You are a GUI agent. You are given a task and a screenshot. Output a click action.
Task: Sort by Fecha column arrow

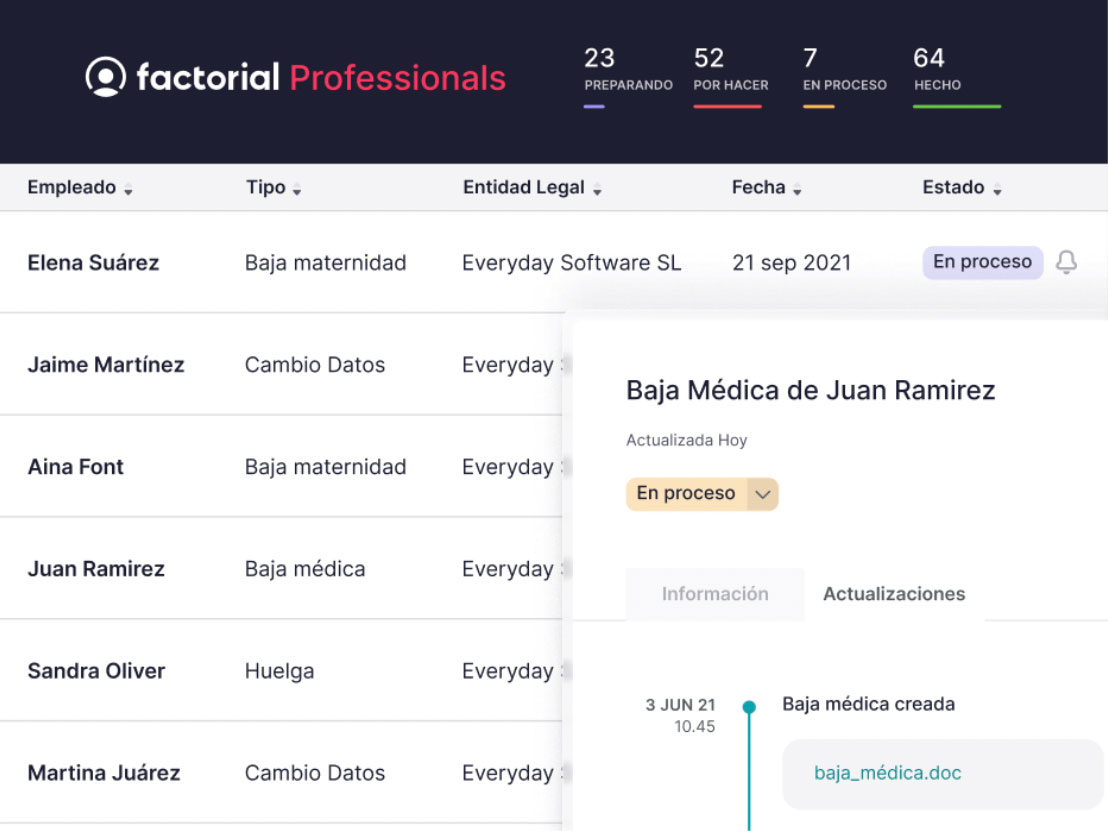pyautogui.click(x=797, y=190)
